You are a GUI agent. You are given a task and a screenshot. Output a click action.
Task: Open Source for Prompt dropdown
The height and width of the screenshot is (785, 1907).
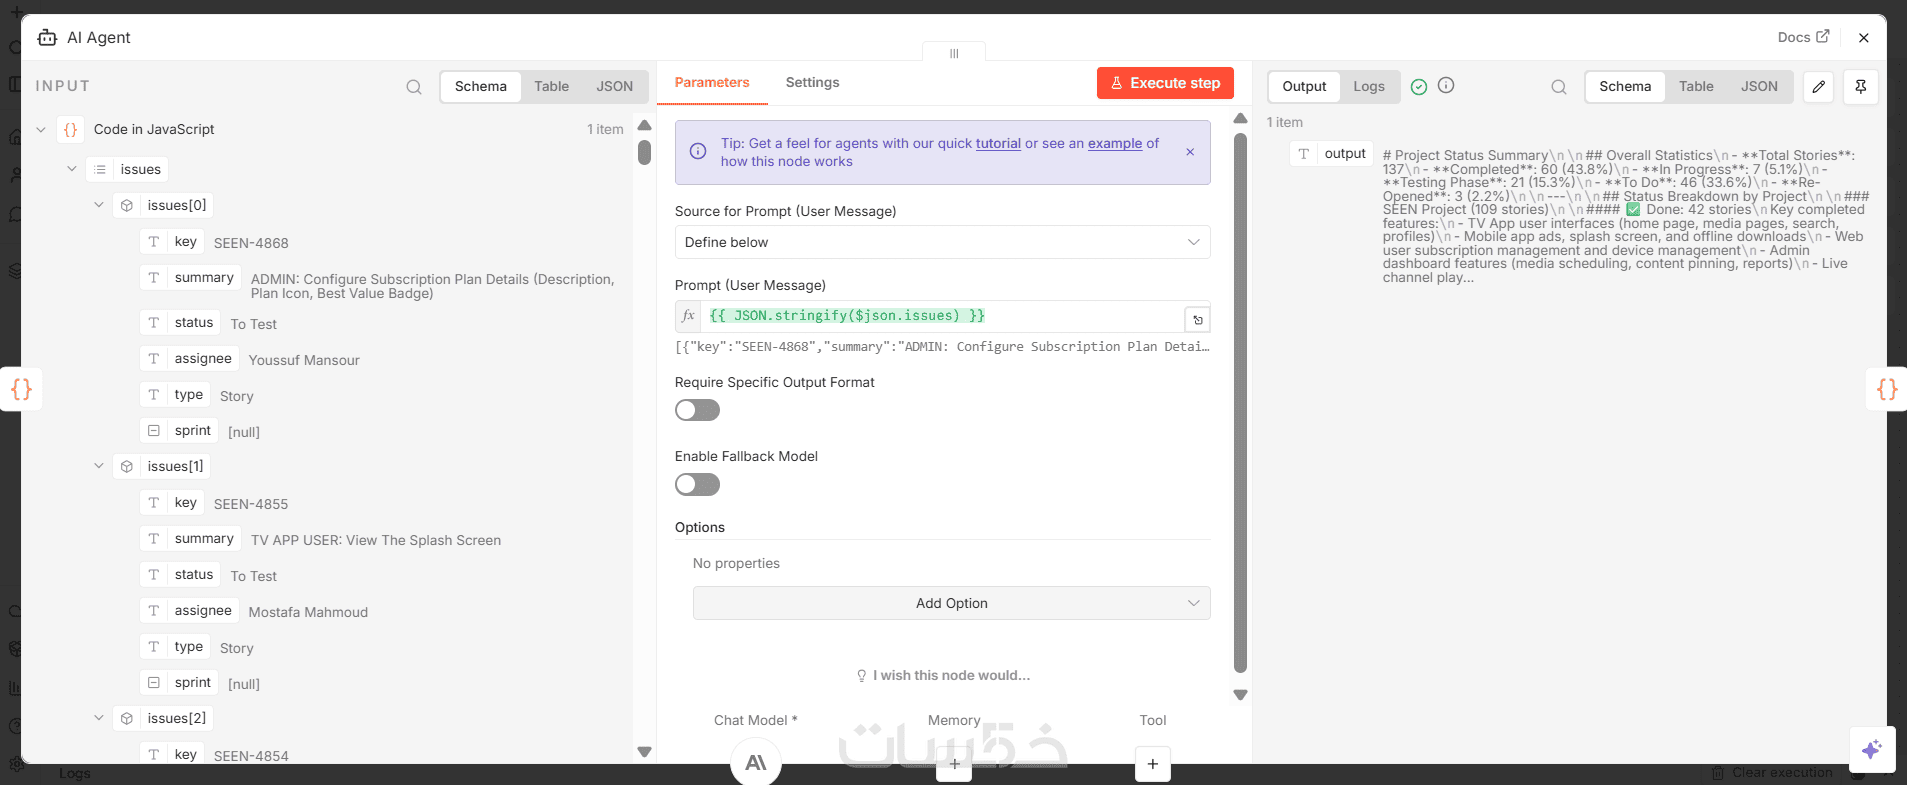[942, 242]
